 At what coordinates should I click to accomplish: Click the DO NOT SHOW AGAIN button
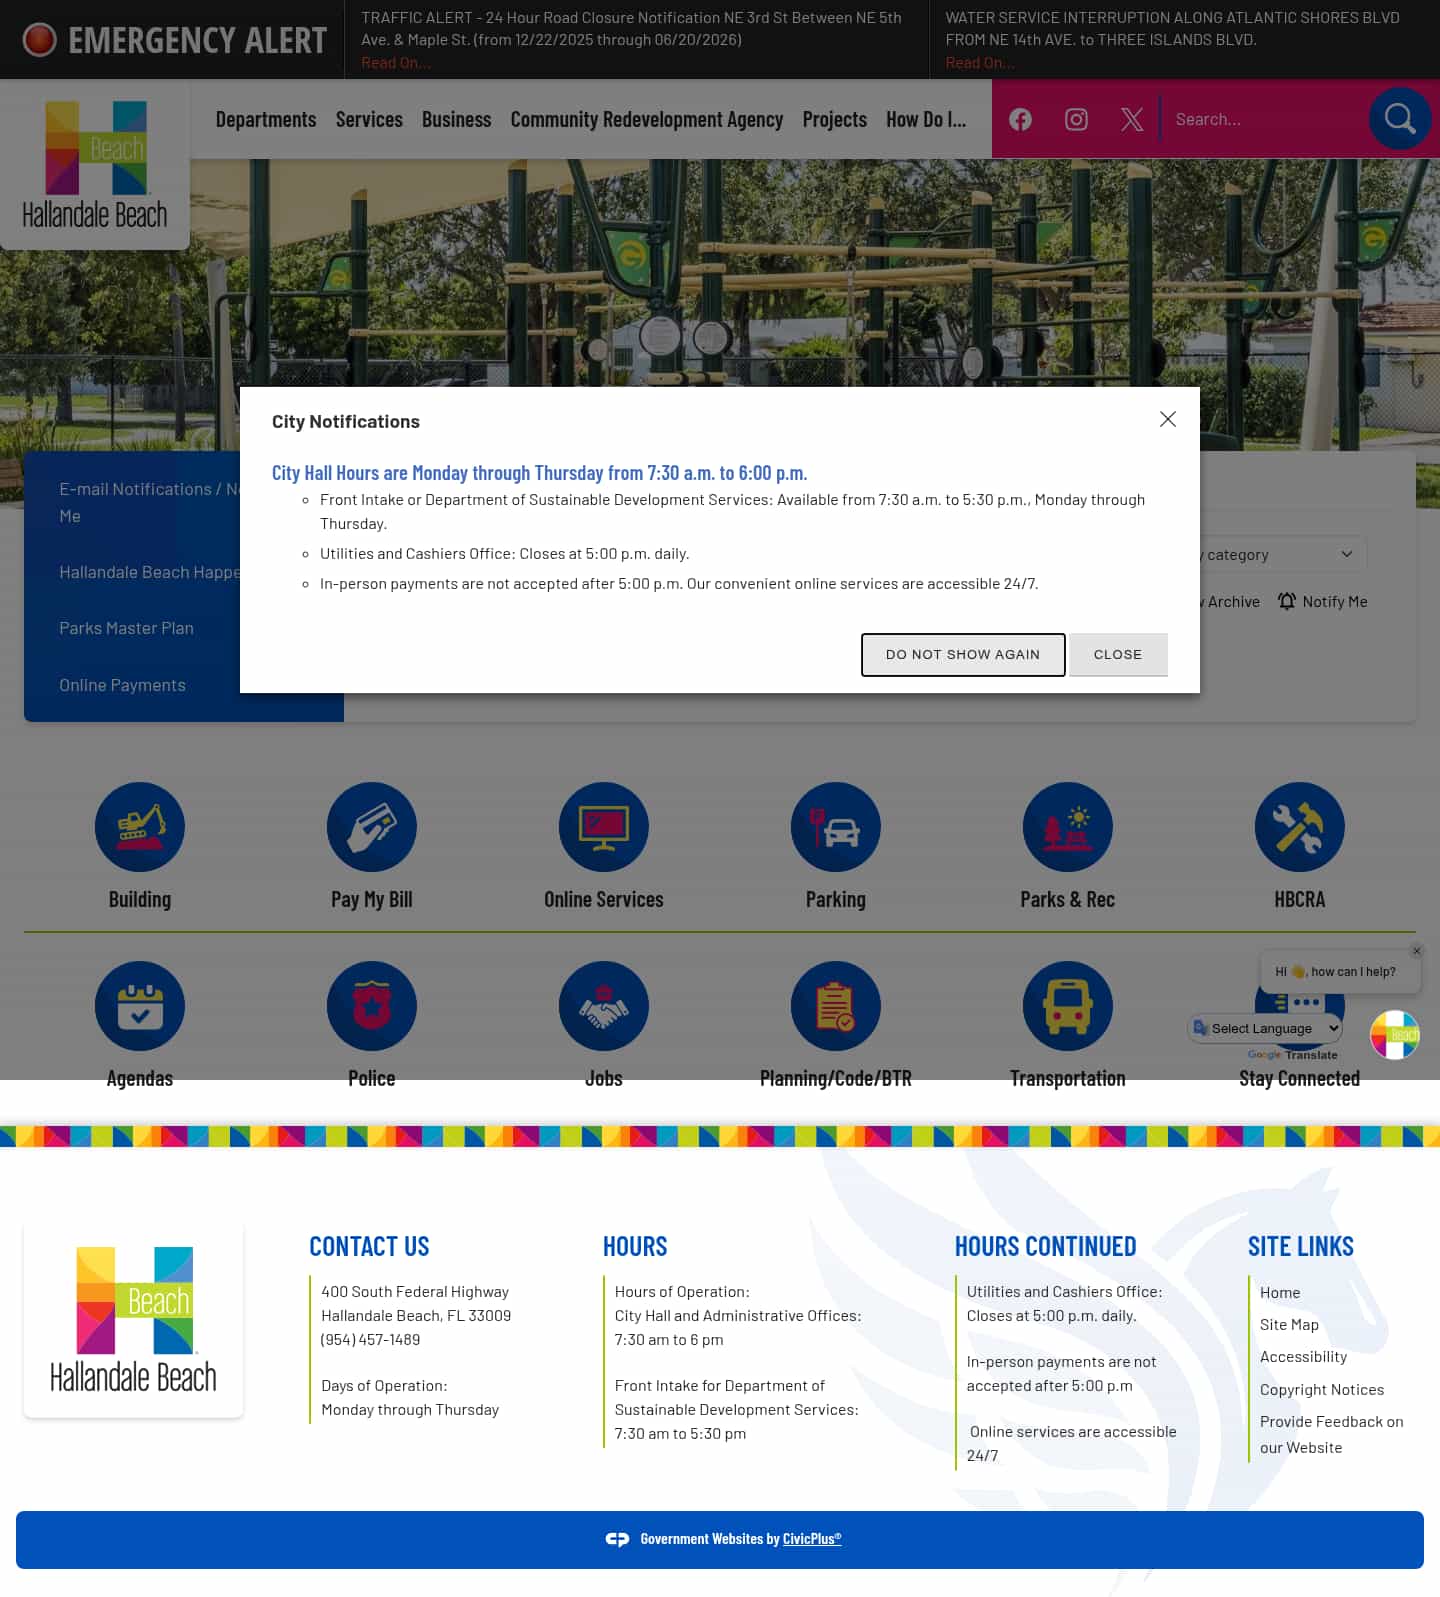(x=963, y=654)
